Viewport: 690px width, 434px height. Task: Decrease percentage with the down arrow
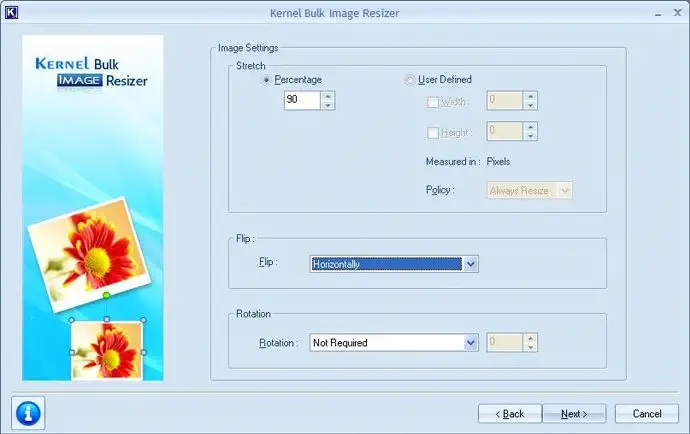pos(328,105)
